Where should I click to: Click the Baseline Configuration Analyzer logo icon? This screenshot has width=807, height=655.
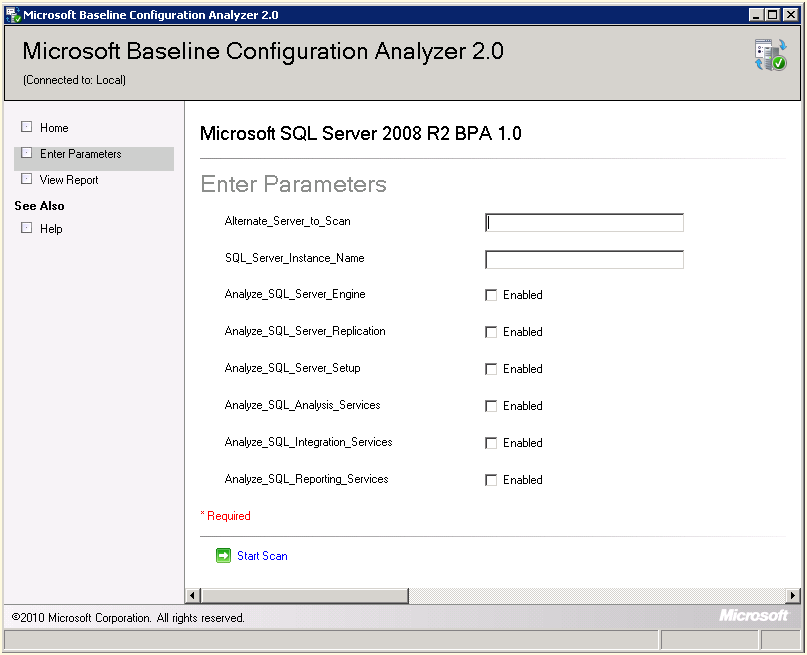[770, 55]
